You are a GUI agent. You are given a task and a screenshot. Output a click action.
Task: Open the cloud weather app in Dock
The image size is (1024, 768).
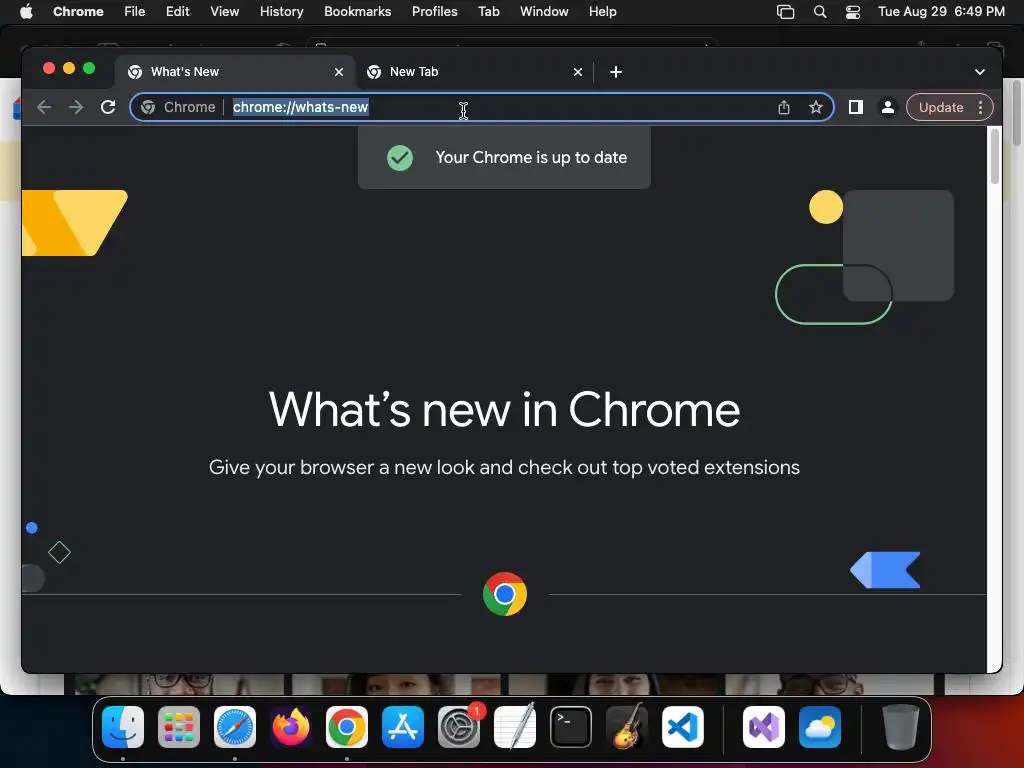click(x=820, y=727)
